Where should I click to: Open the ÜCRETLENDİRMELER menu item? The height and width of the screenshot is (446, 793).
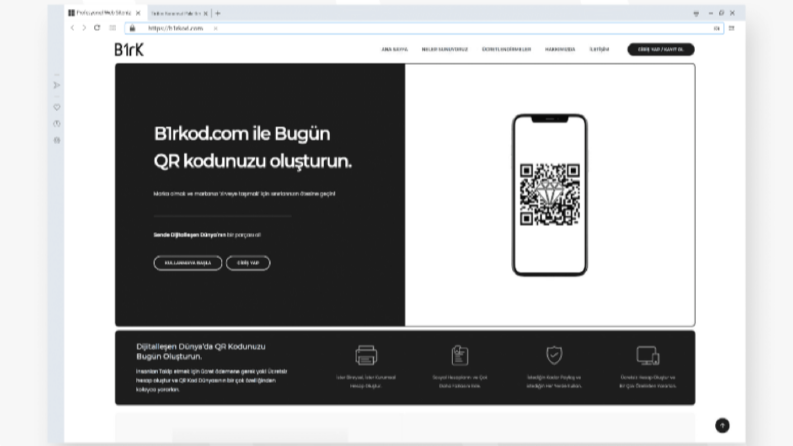pyautogui.click(x=506, y=50)
